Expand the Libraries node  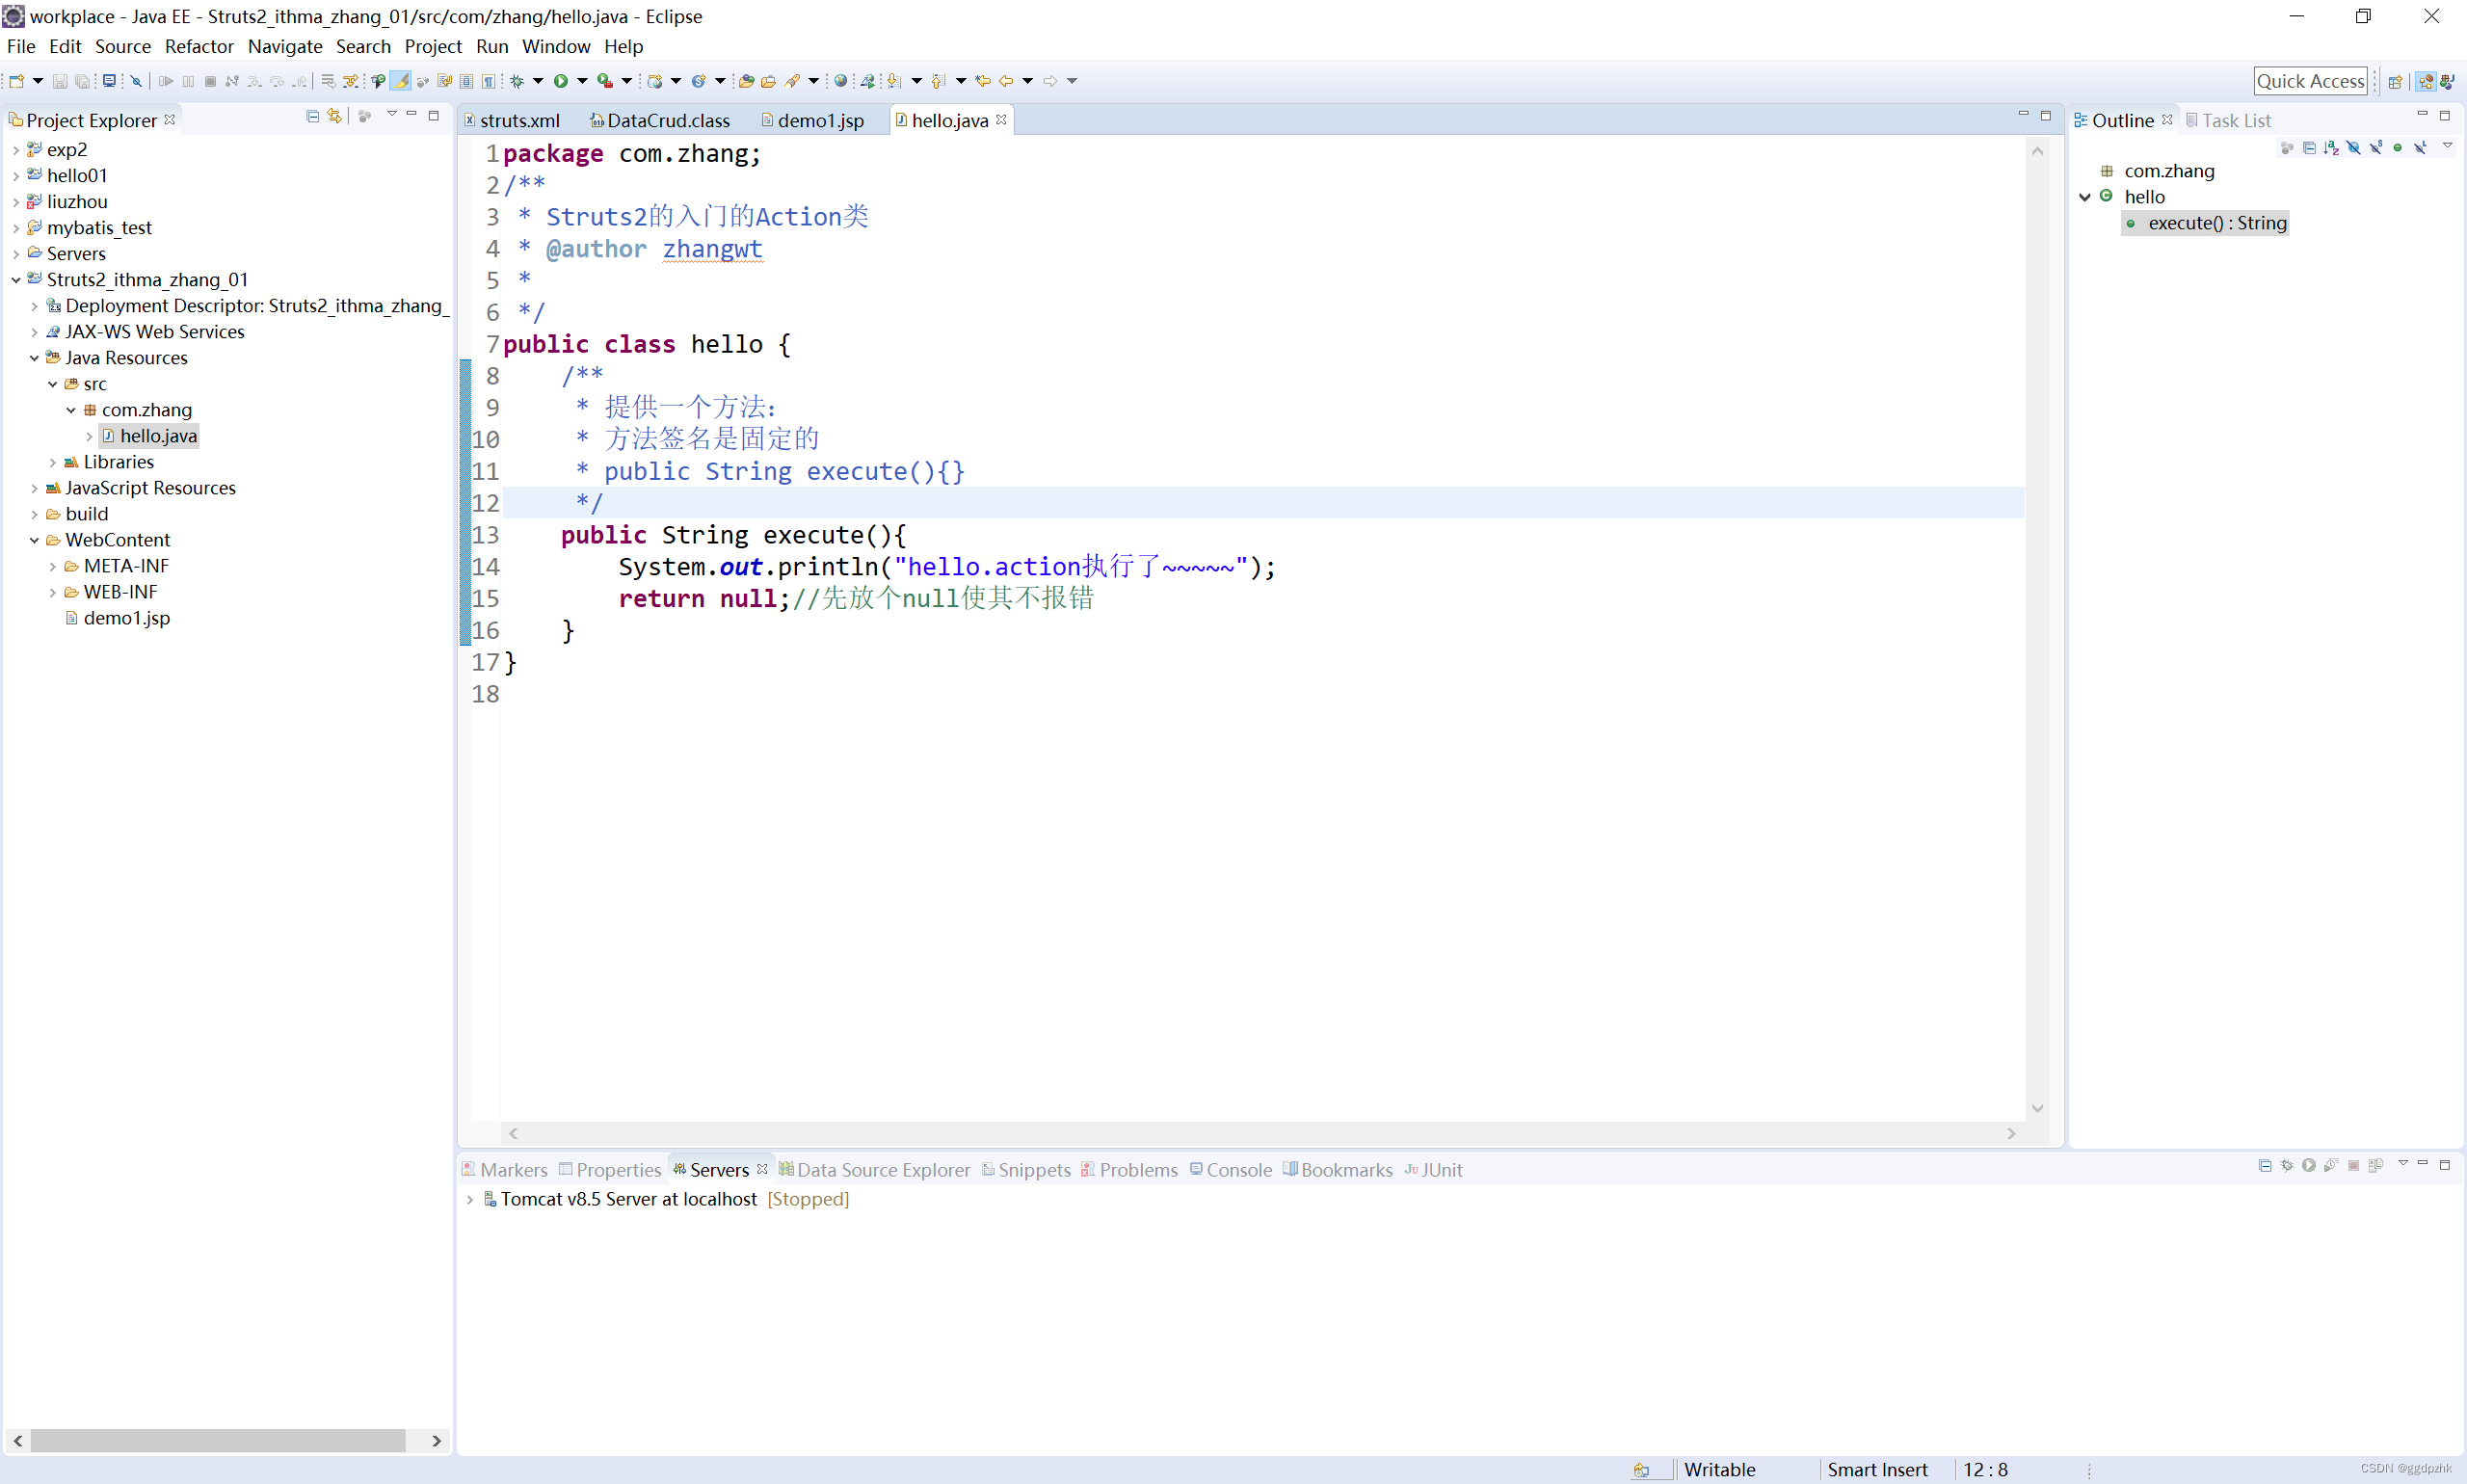(x=53, y=462)
